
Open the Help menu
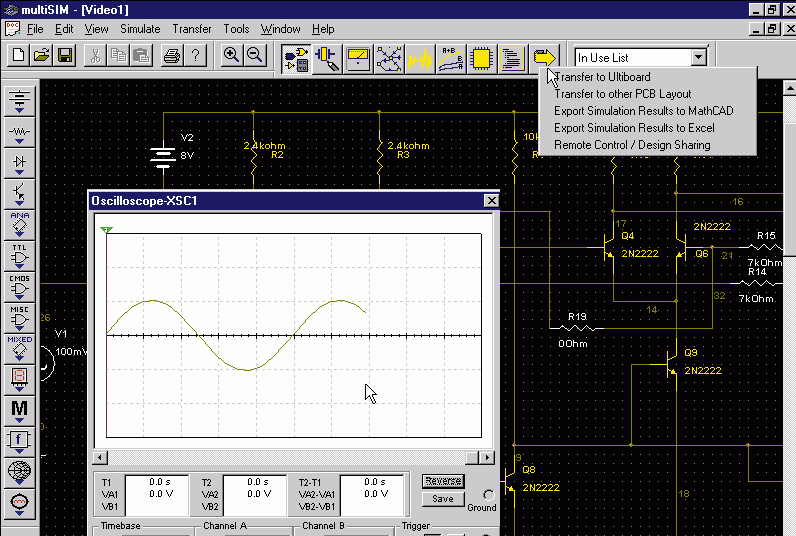coord(323,29)
